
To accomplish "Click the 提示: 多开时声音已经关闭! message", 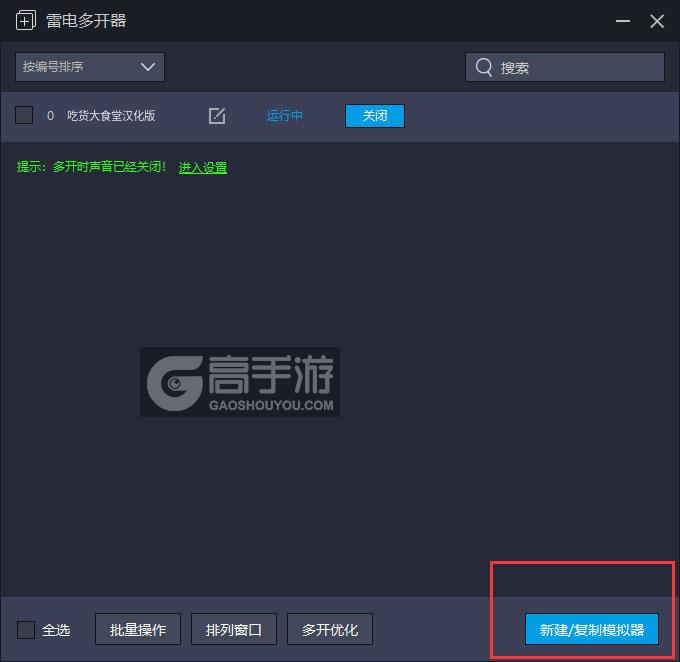I will click(91, 167).
